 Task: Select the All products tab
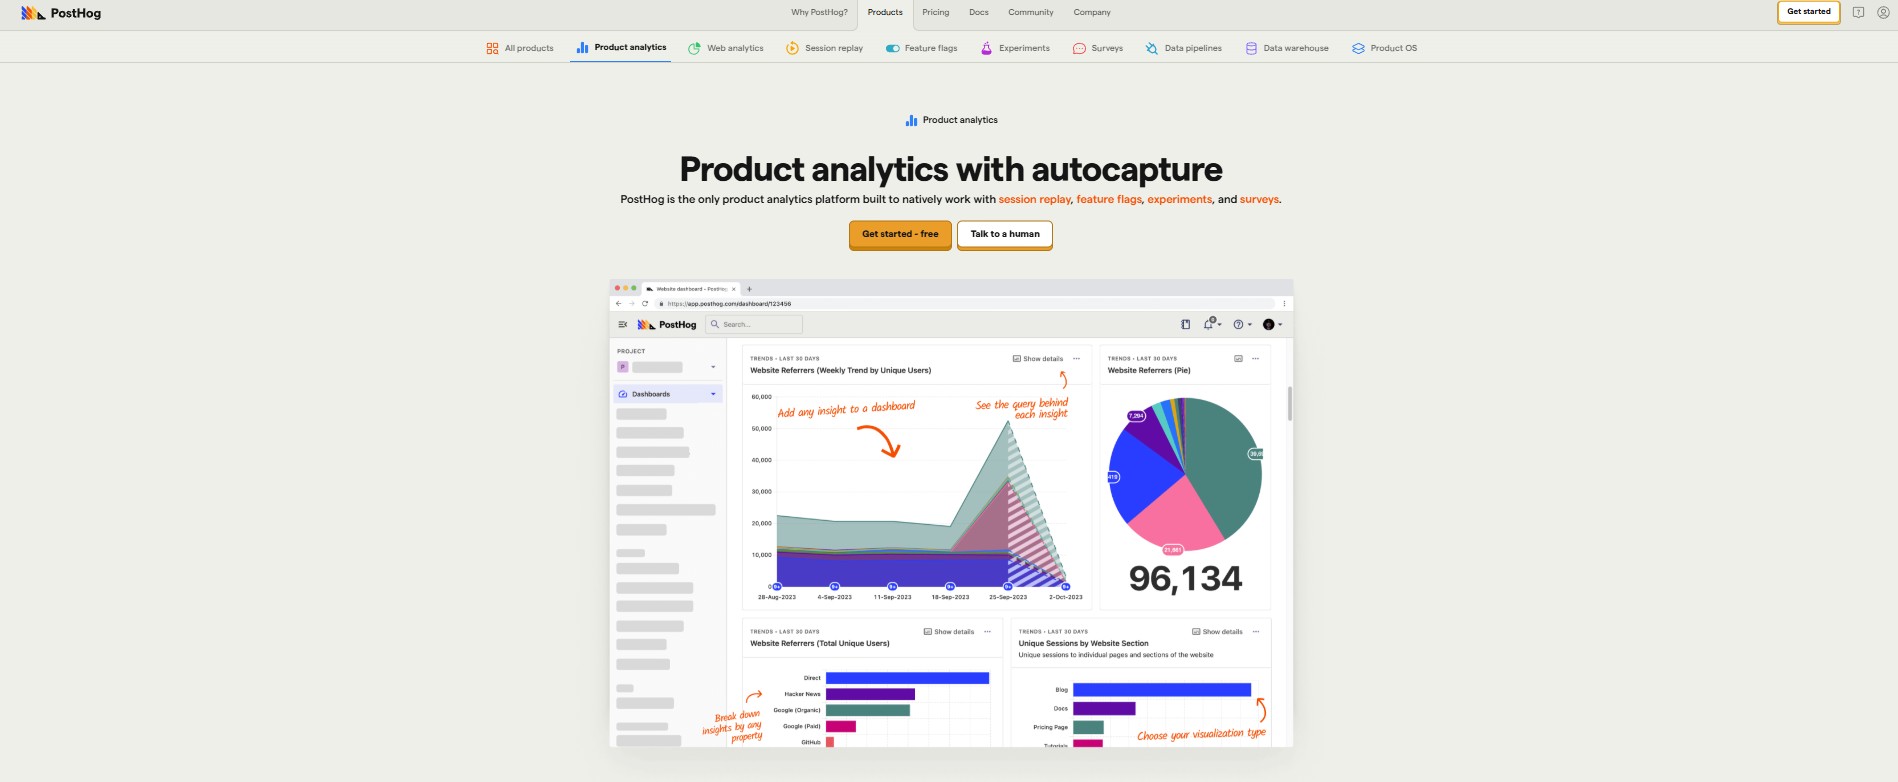(520, 48)
